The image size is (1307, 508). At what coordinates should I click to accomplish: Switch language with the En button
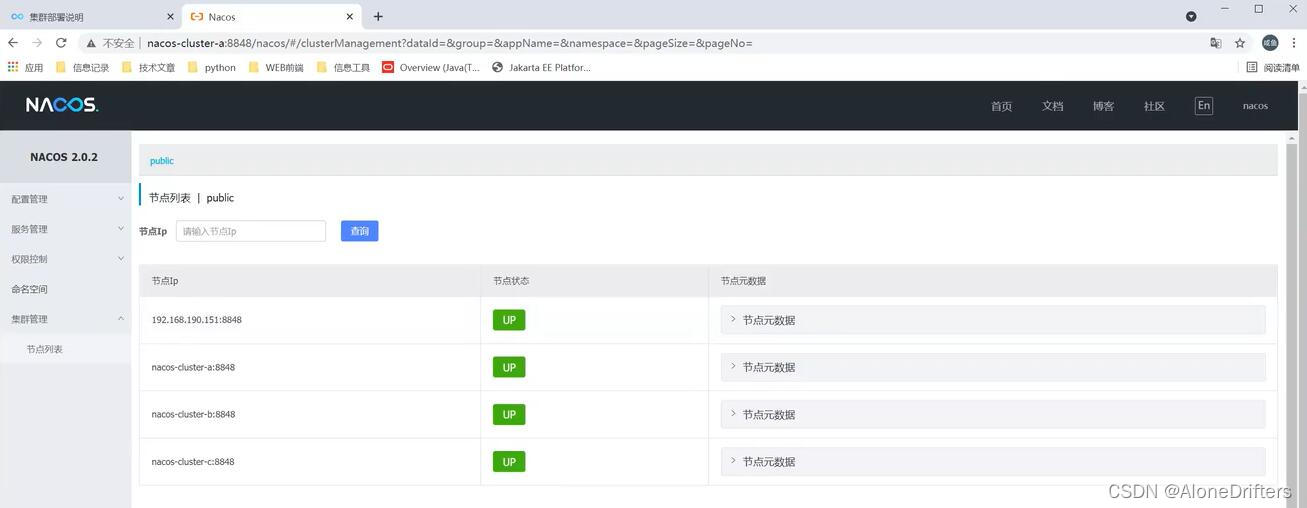point(1203,106)
